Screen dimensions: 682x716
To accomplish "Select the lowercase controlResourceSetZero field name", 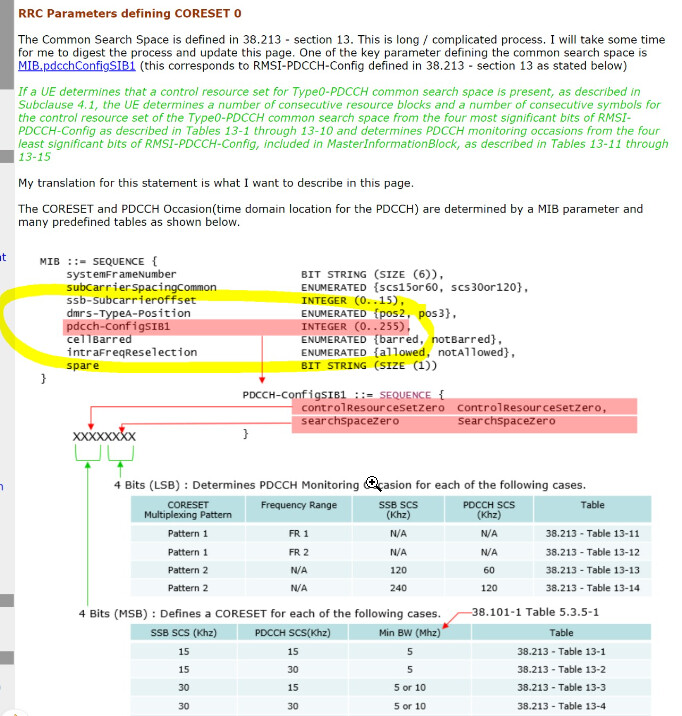I will pyautogui.click(x=372, y=408).
